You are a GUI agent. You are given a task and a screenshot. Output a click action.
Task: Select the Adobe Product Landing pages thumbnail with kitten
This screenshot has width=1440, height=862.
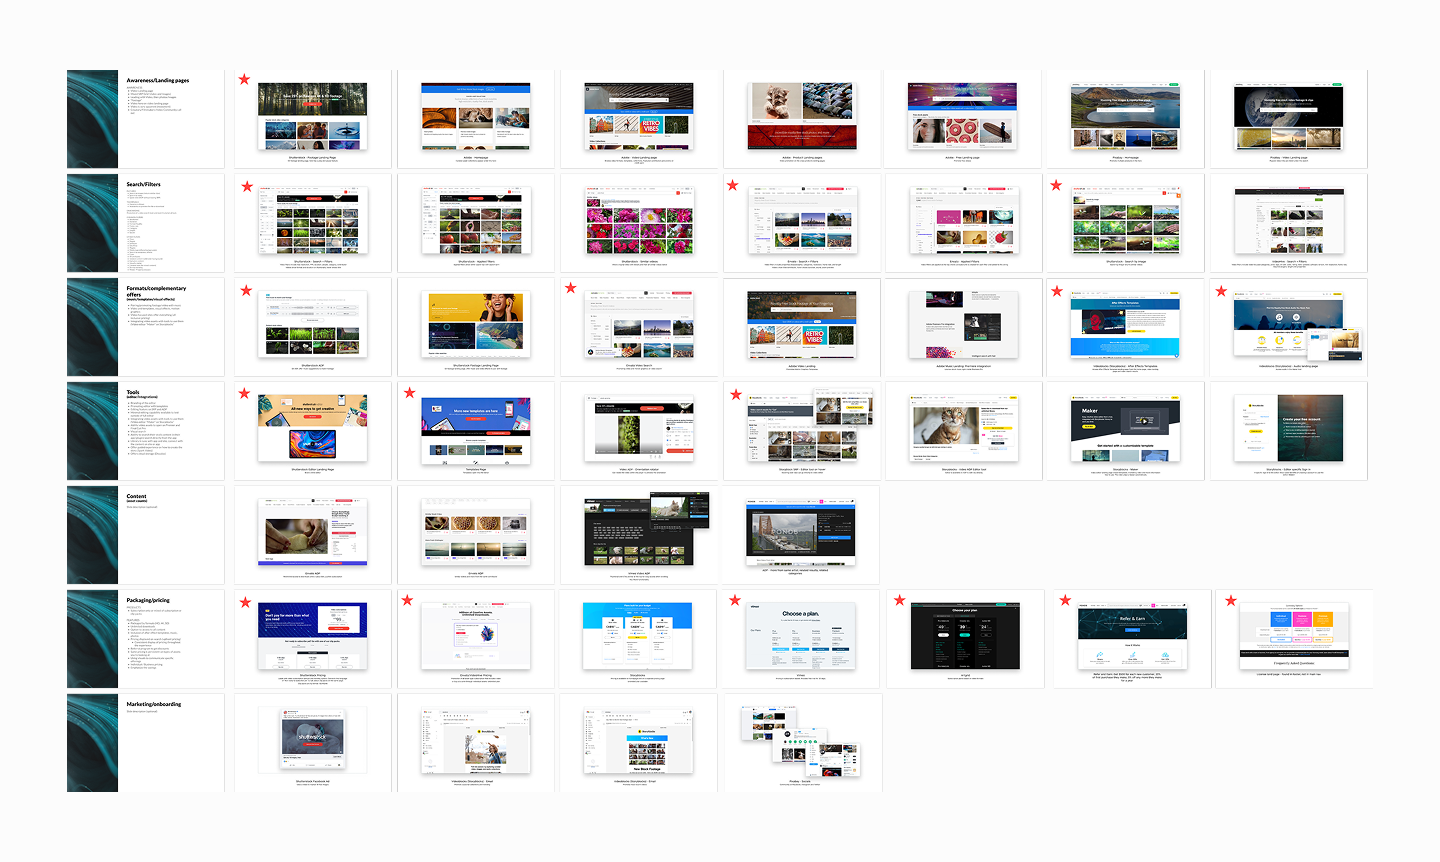coord(802,116)
